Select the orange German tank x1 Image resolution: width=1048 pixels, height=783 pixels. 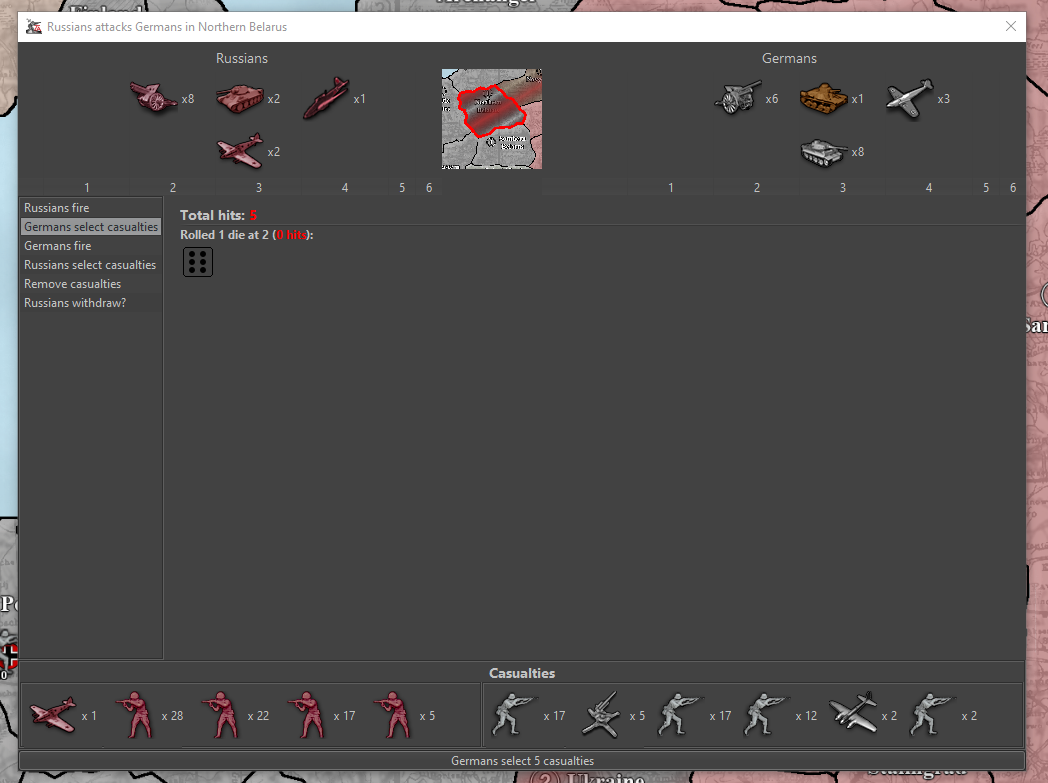[824, 98]
